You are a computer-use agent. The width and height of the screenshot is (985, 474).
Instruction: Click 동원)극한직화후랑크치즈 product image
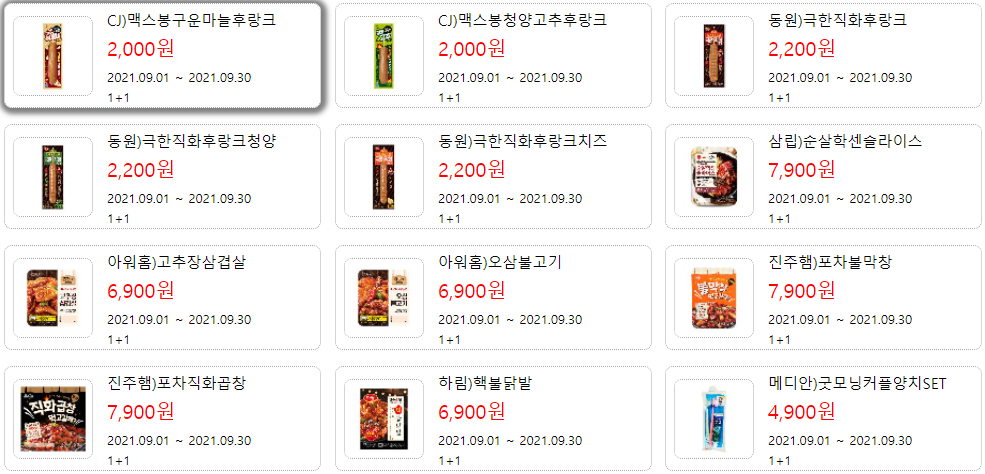pos(384,177)
